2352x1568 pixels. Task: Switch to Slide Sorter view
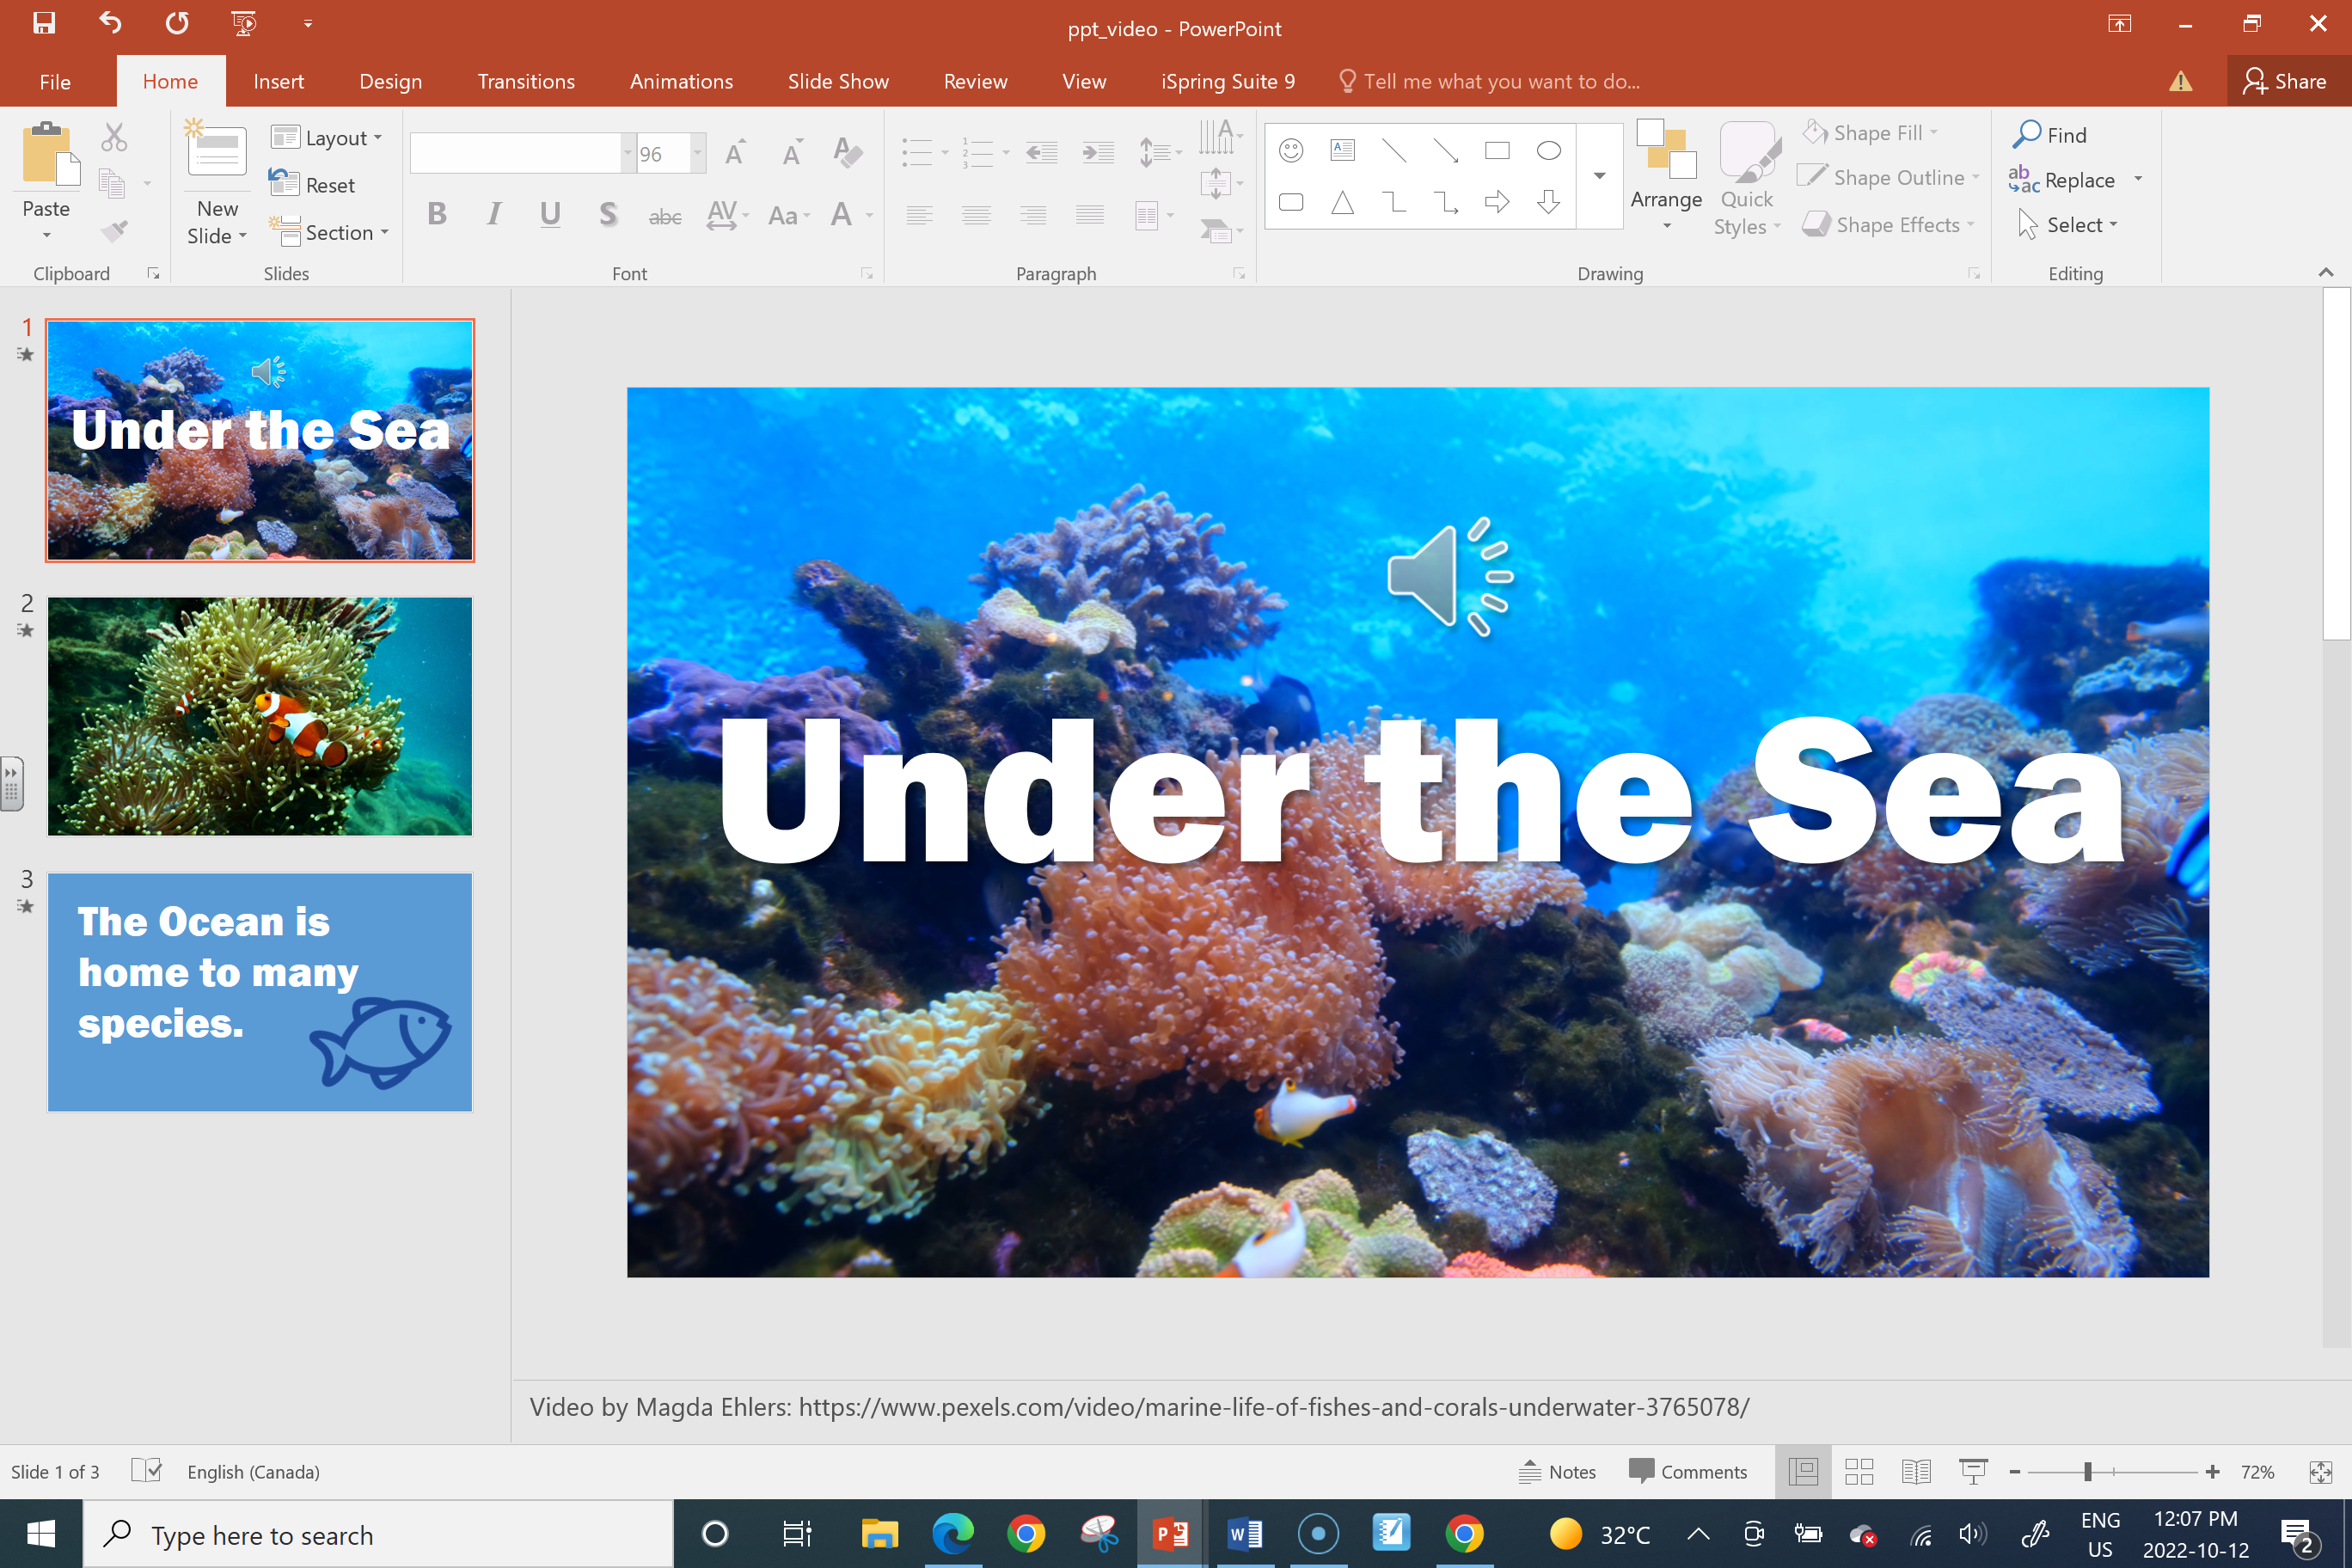(1859, 1472)
